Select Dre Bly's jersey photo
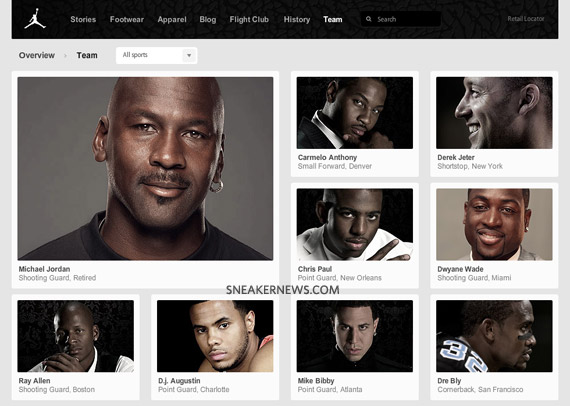This screenshot has height=406, width=570. click(x=494, y=336)
